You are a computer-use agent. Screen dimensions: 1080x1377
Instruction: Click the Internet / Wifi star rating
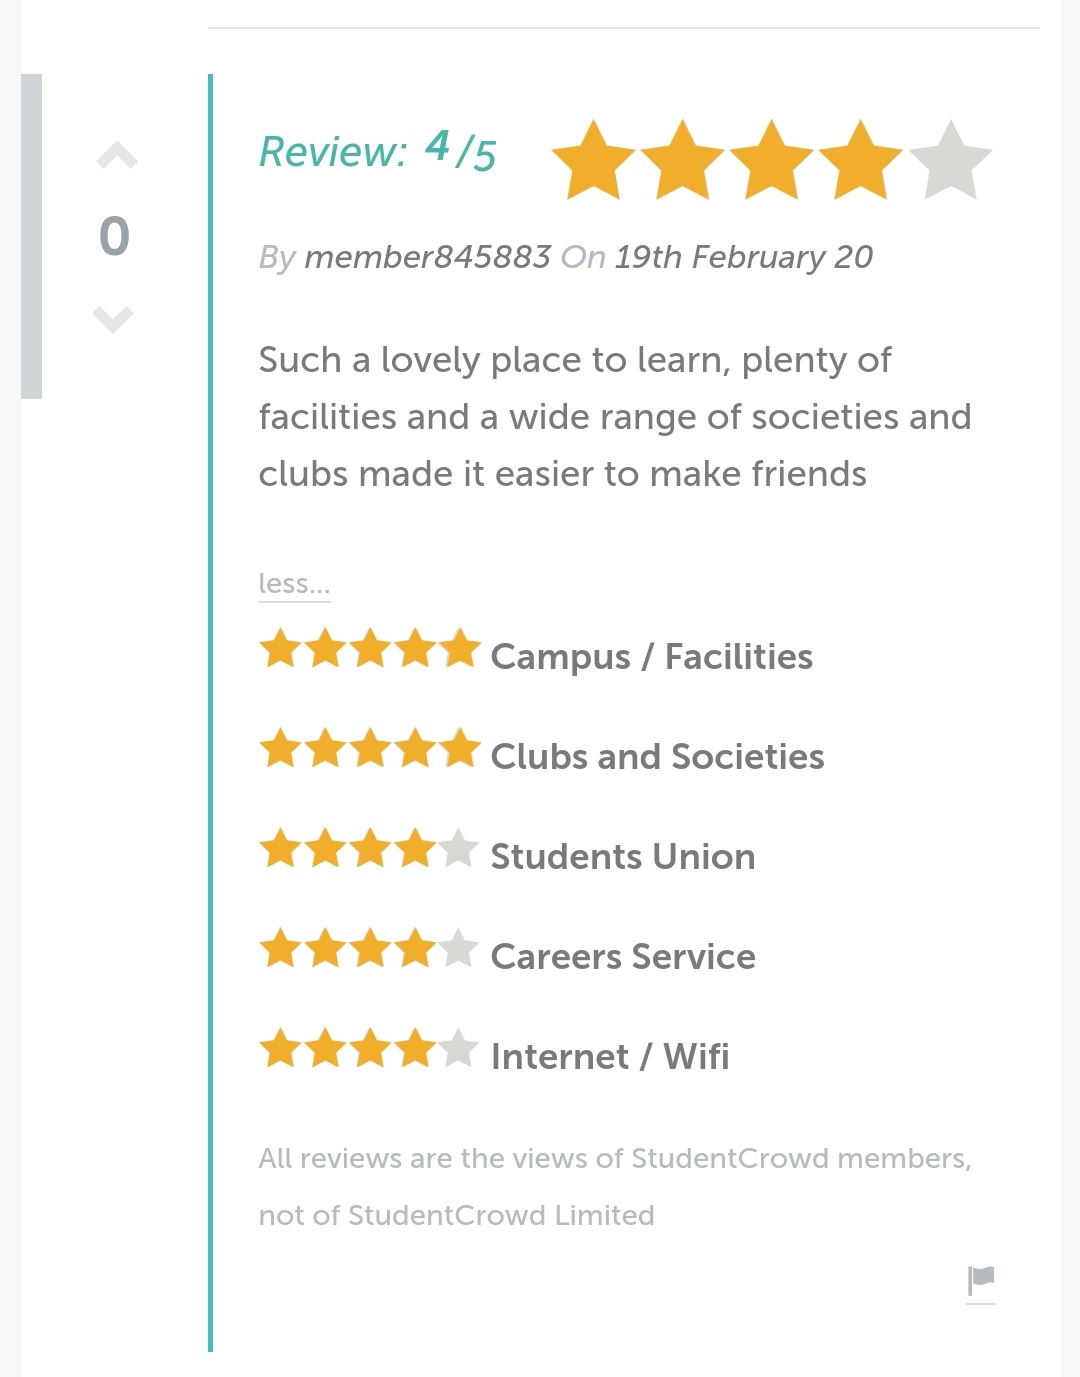click(370, 1049)
